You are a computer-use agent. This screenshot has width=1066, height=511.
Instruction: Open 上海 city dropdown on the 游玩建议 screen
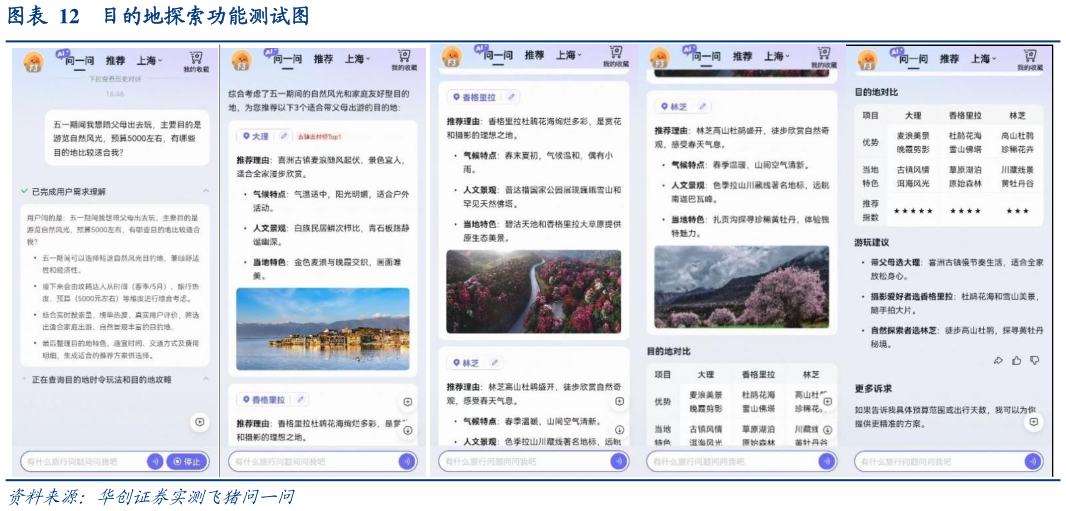pos(984,59)
